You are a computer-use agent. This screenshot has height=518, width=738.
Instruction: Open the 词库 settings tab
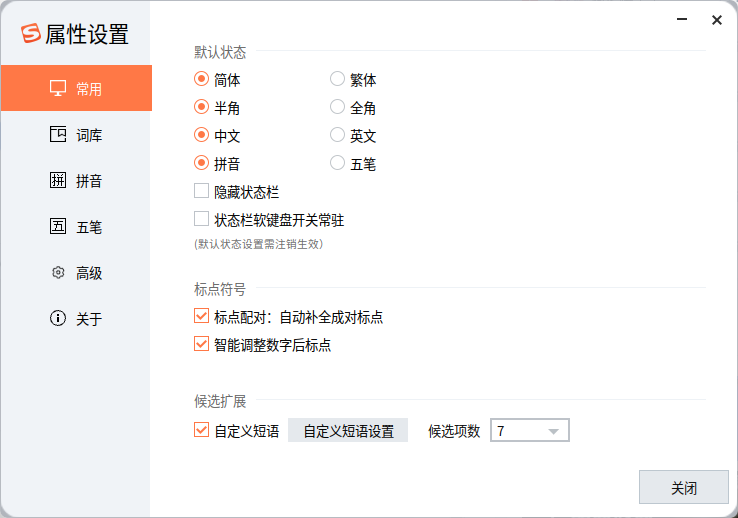point(76,135)
